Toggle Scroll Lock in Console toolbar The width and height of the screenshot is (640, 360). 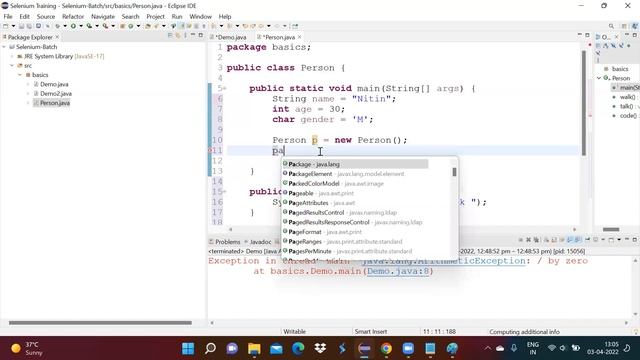point(554,240)
